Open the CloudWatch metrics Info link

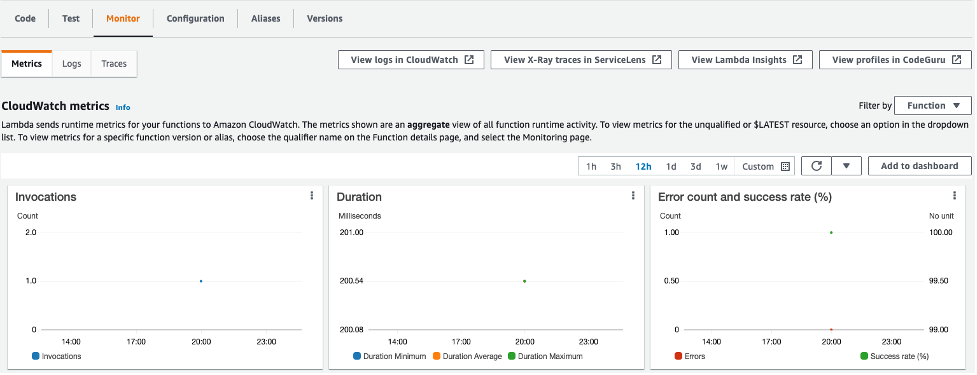[123, 107]
